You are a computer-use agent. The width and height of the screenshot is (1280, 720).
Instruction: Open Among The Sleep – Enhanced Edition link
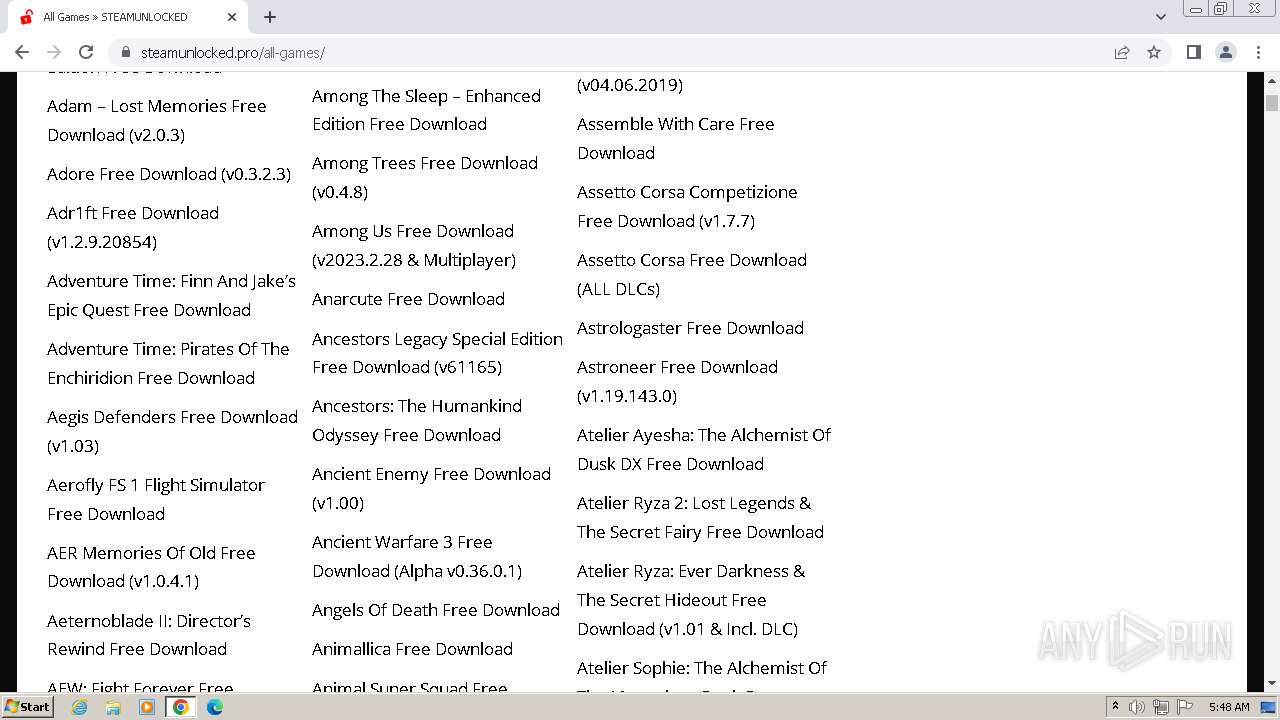426,110
